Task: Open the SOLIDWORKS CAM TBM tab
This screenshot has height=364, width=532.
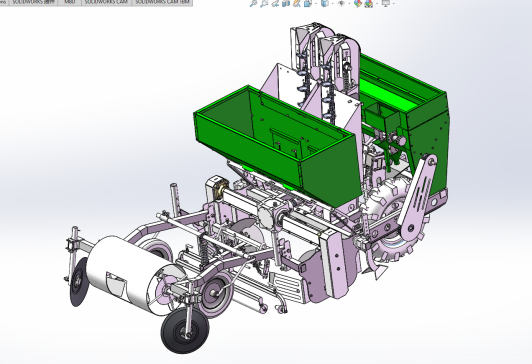Action: click(x=162, y=2)
